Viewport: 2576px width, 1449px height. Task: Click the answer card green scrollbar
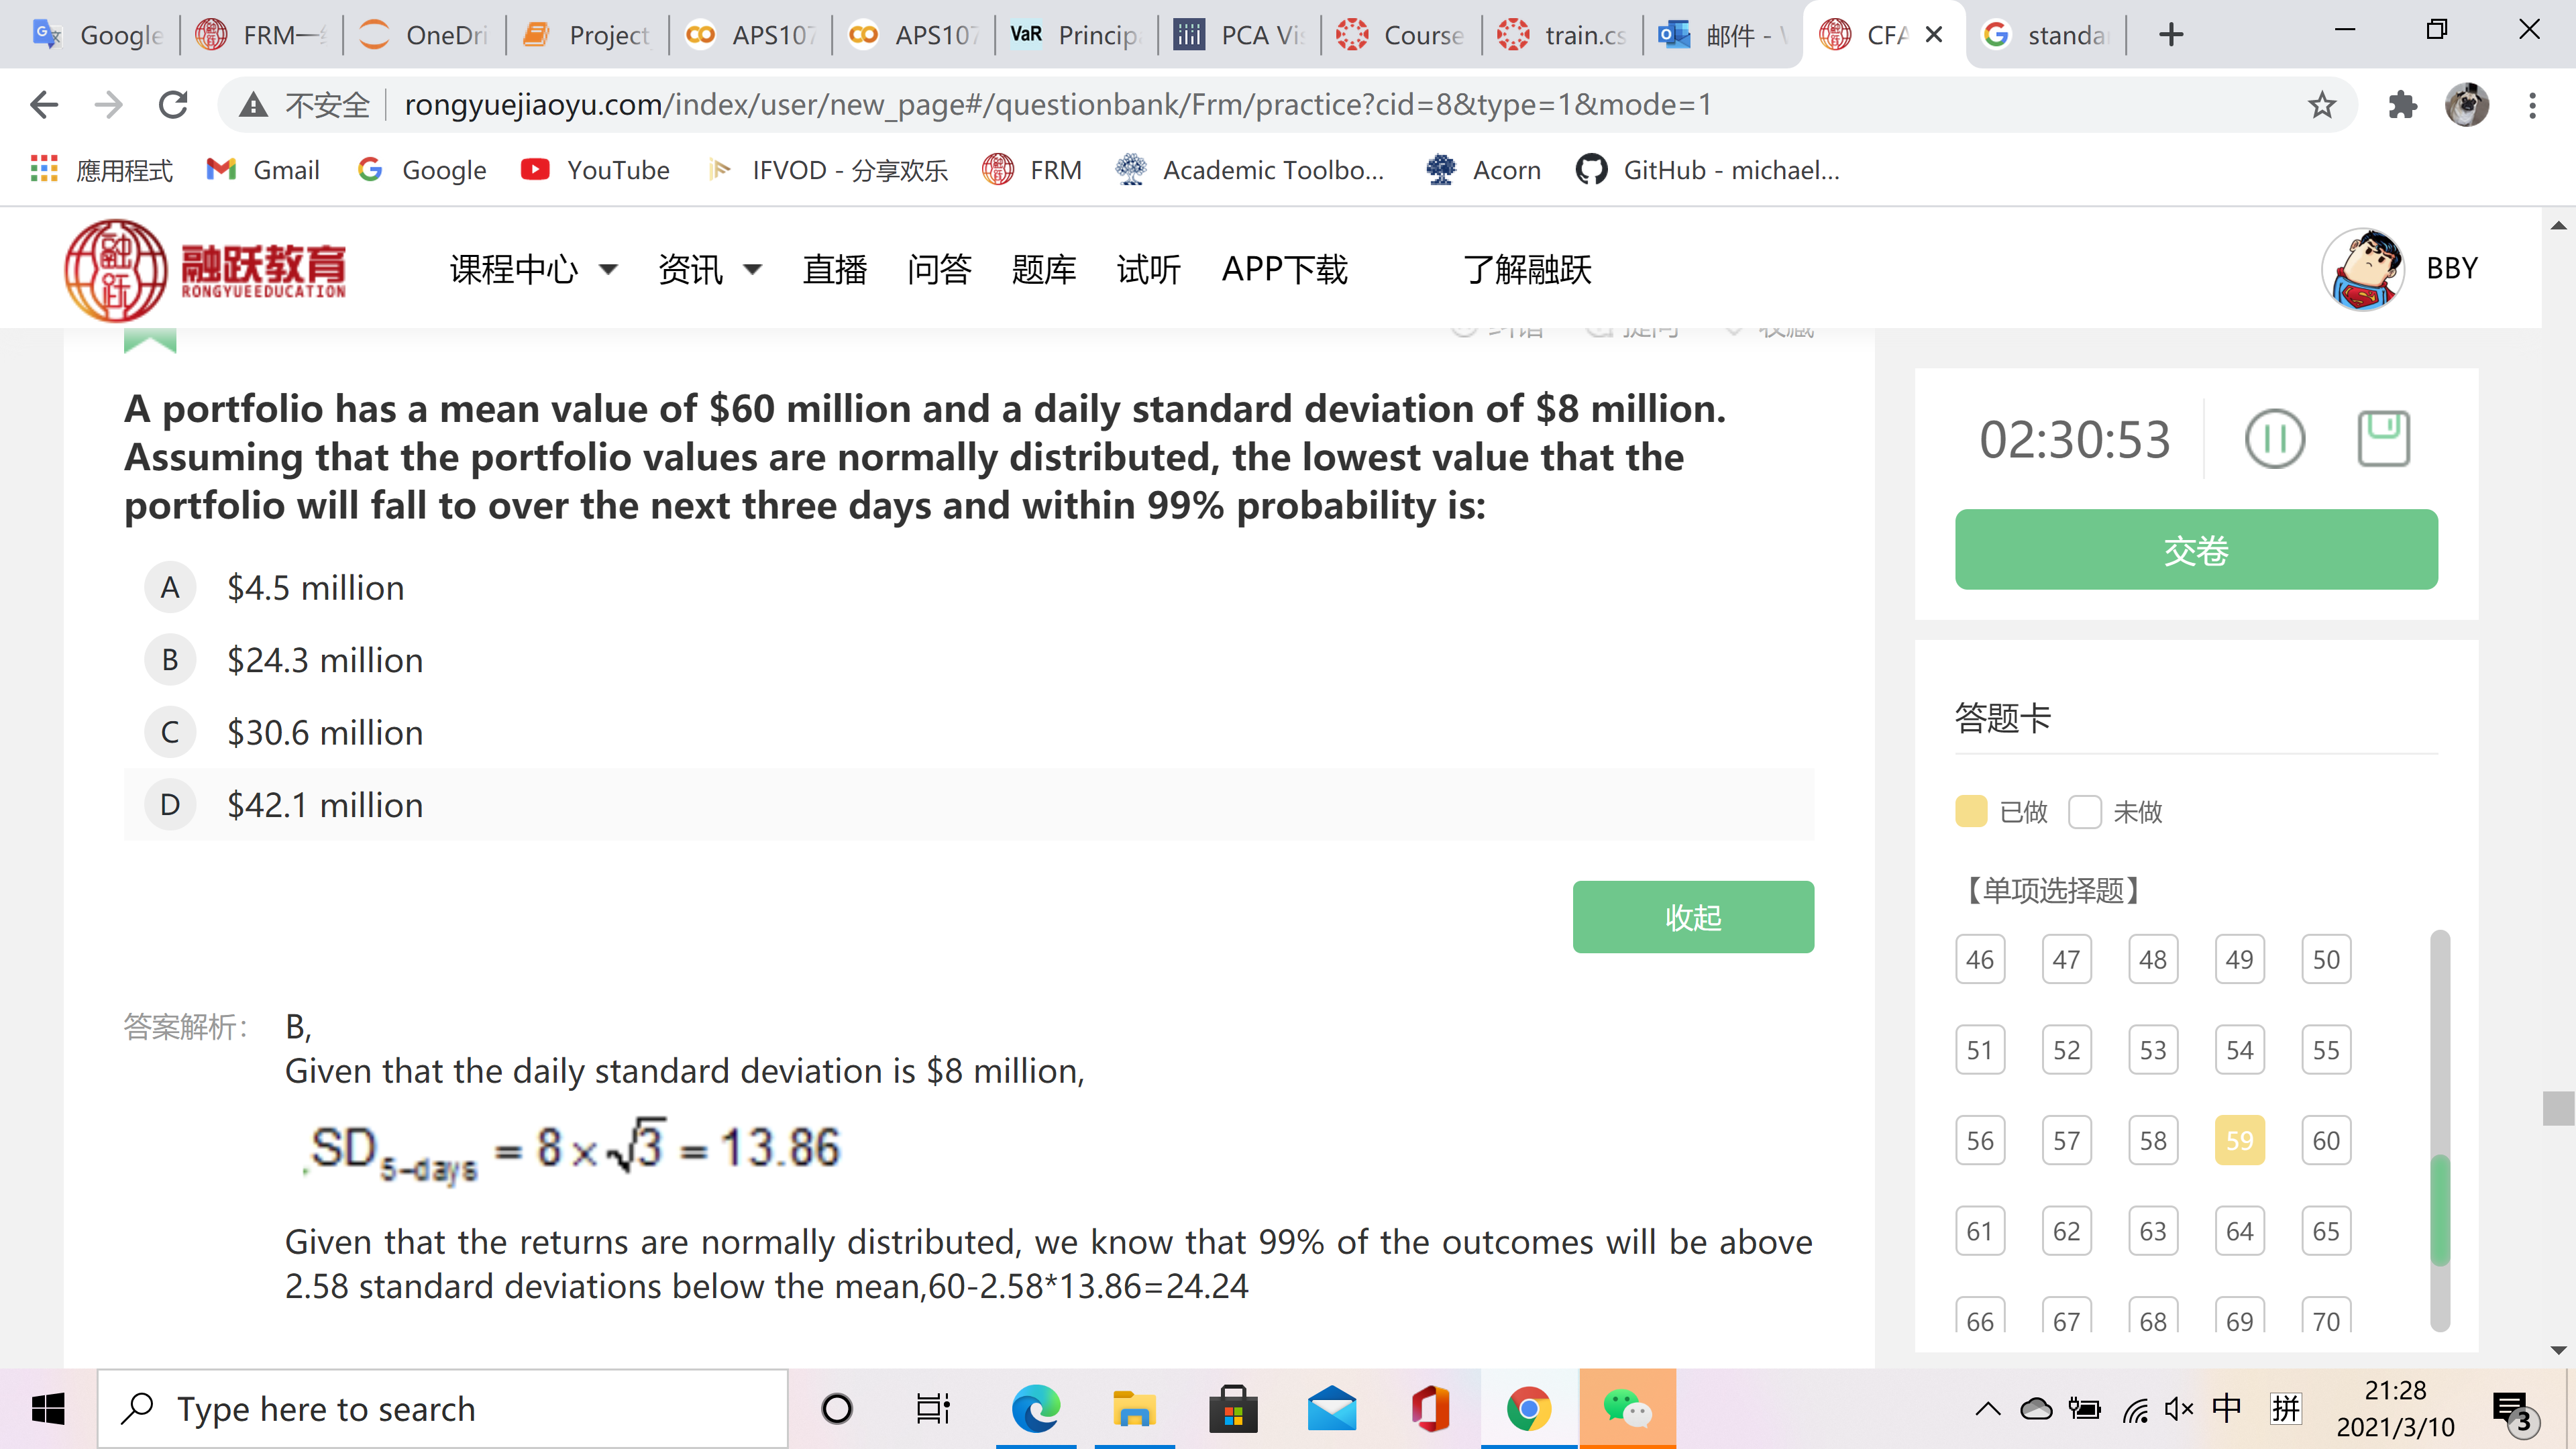click(x=2440, y=1210)
